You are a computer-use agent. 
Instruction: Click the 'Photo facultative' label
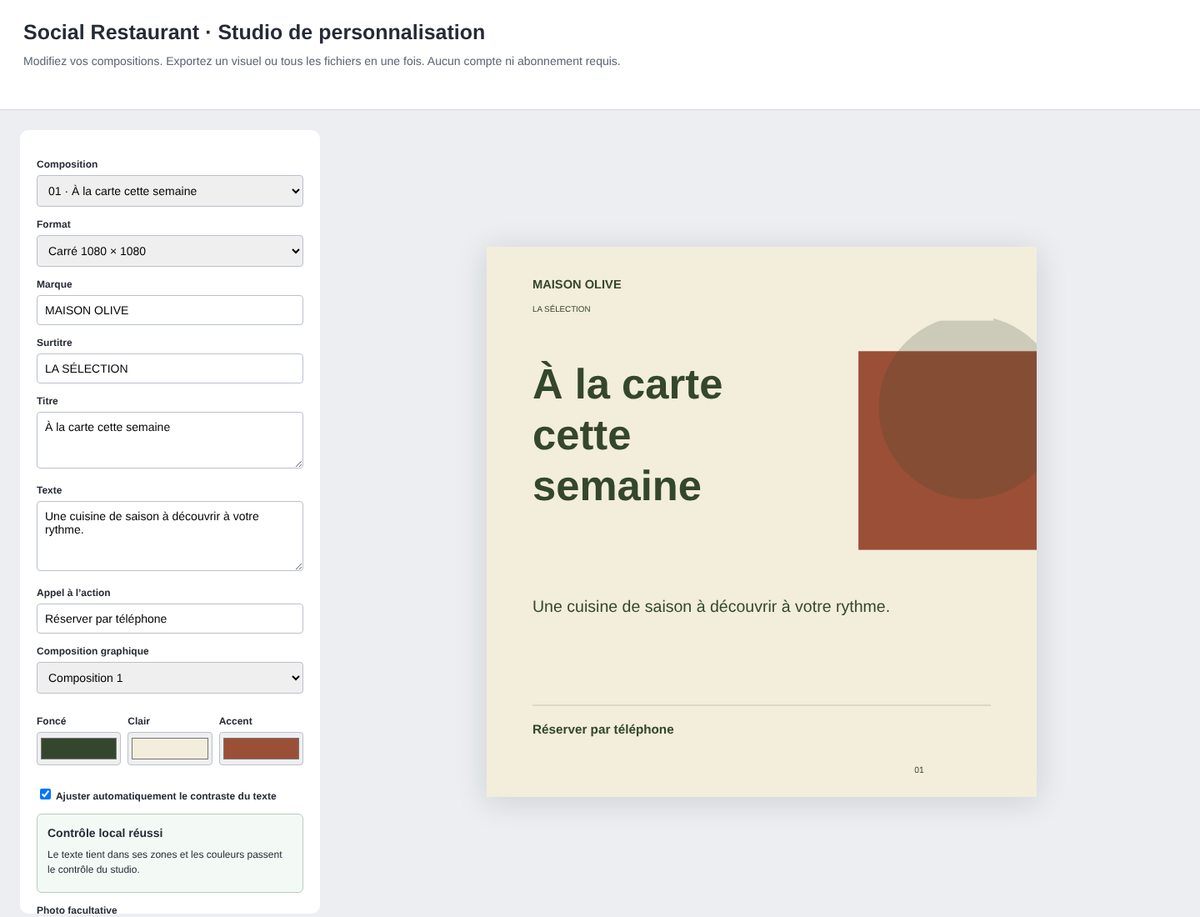click(77, 910)
